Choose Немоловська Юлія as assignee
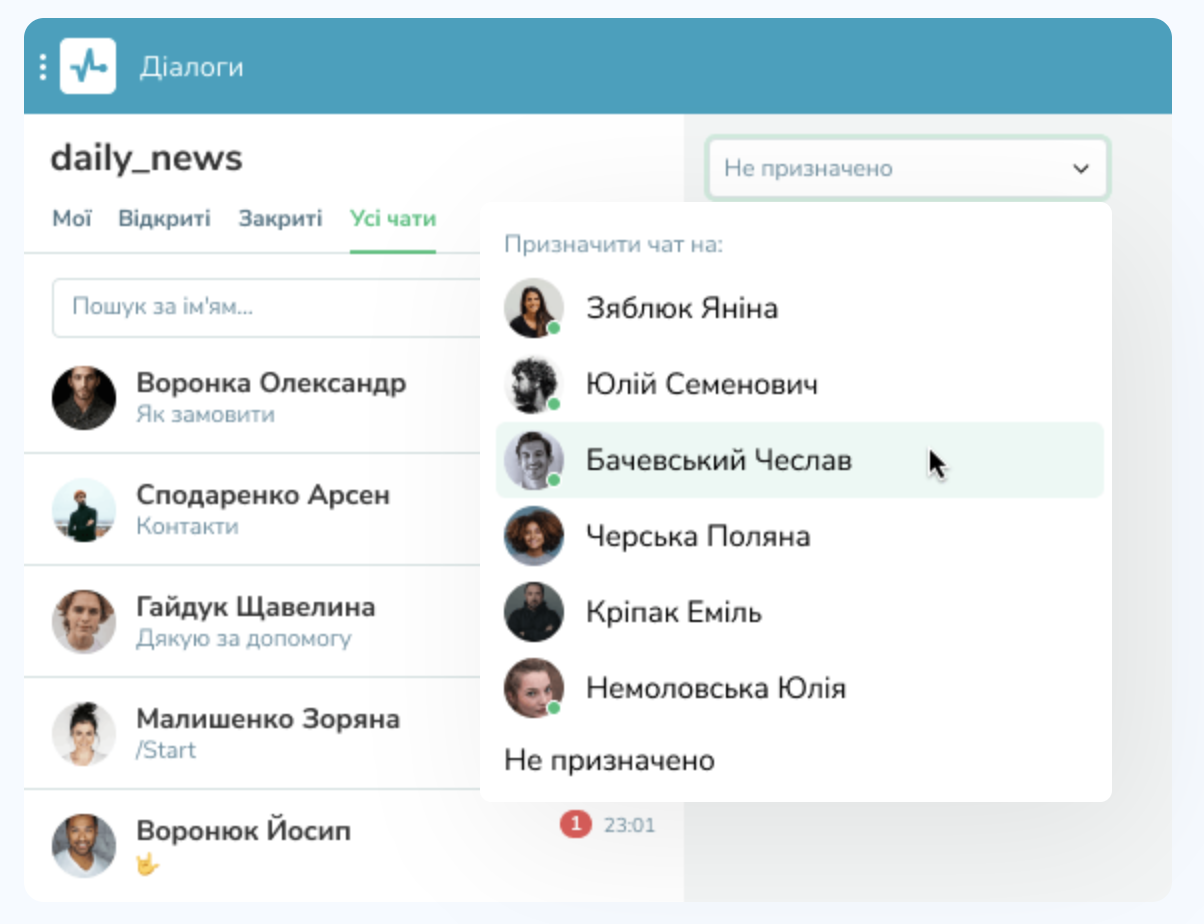Viewport: 1204px width, 924px height. [x=715, y=688]
